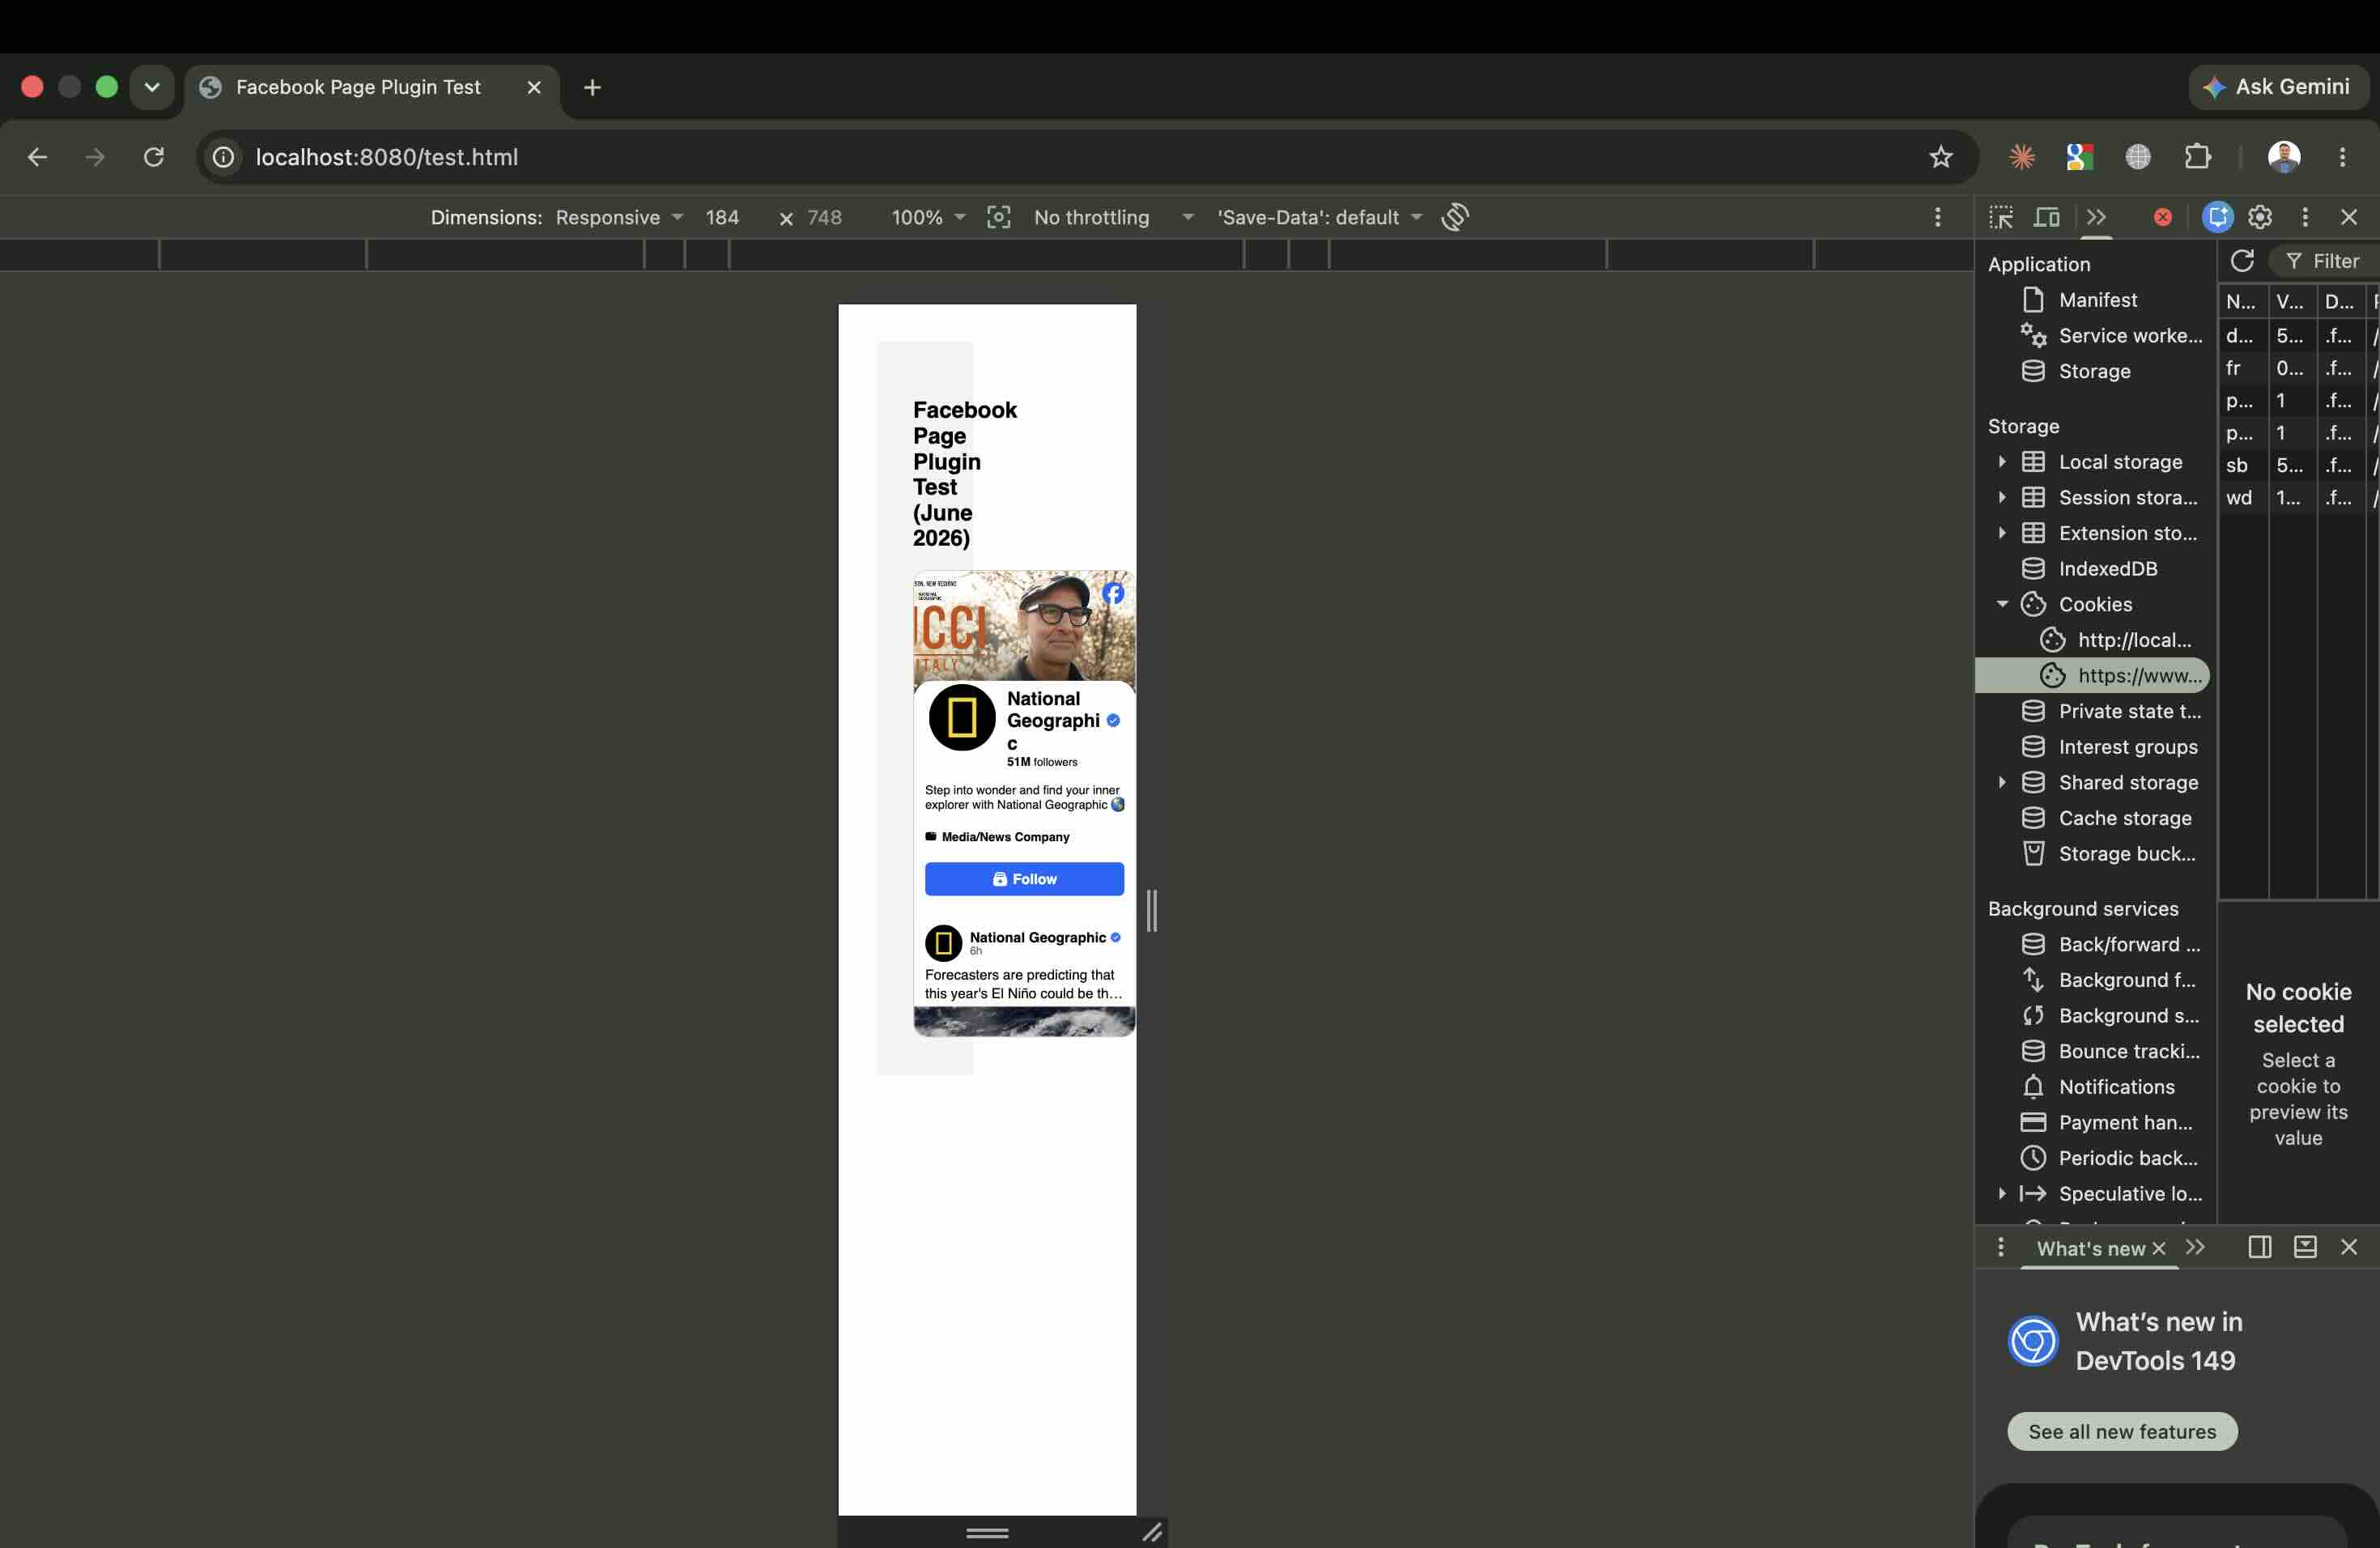Expand the Speculative loads tree node
Screen dimensions: 2380x1548
tap(2002, 1194)
